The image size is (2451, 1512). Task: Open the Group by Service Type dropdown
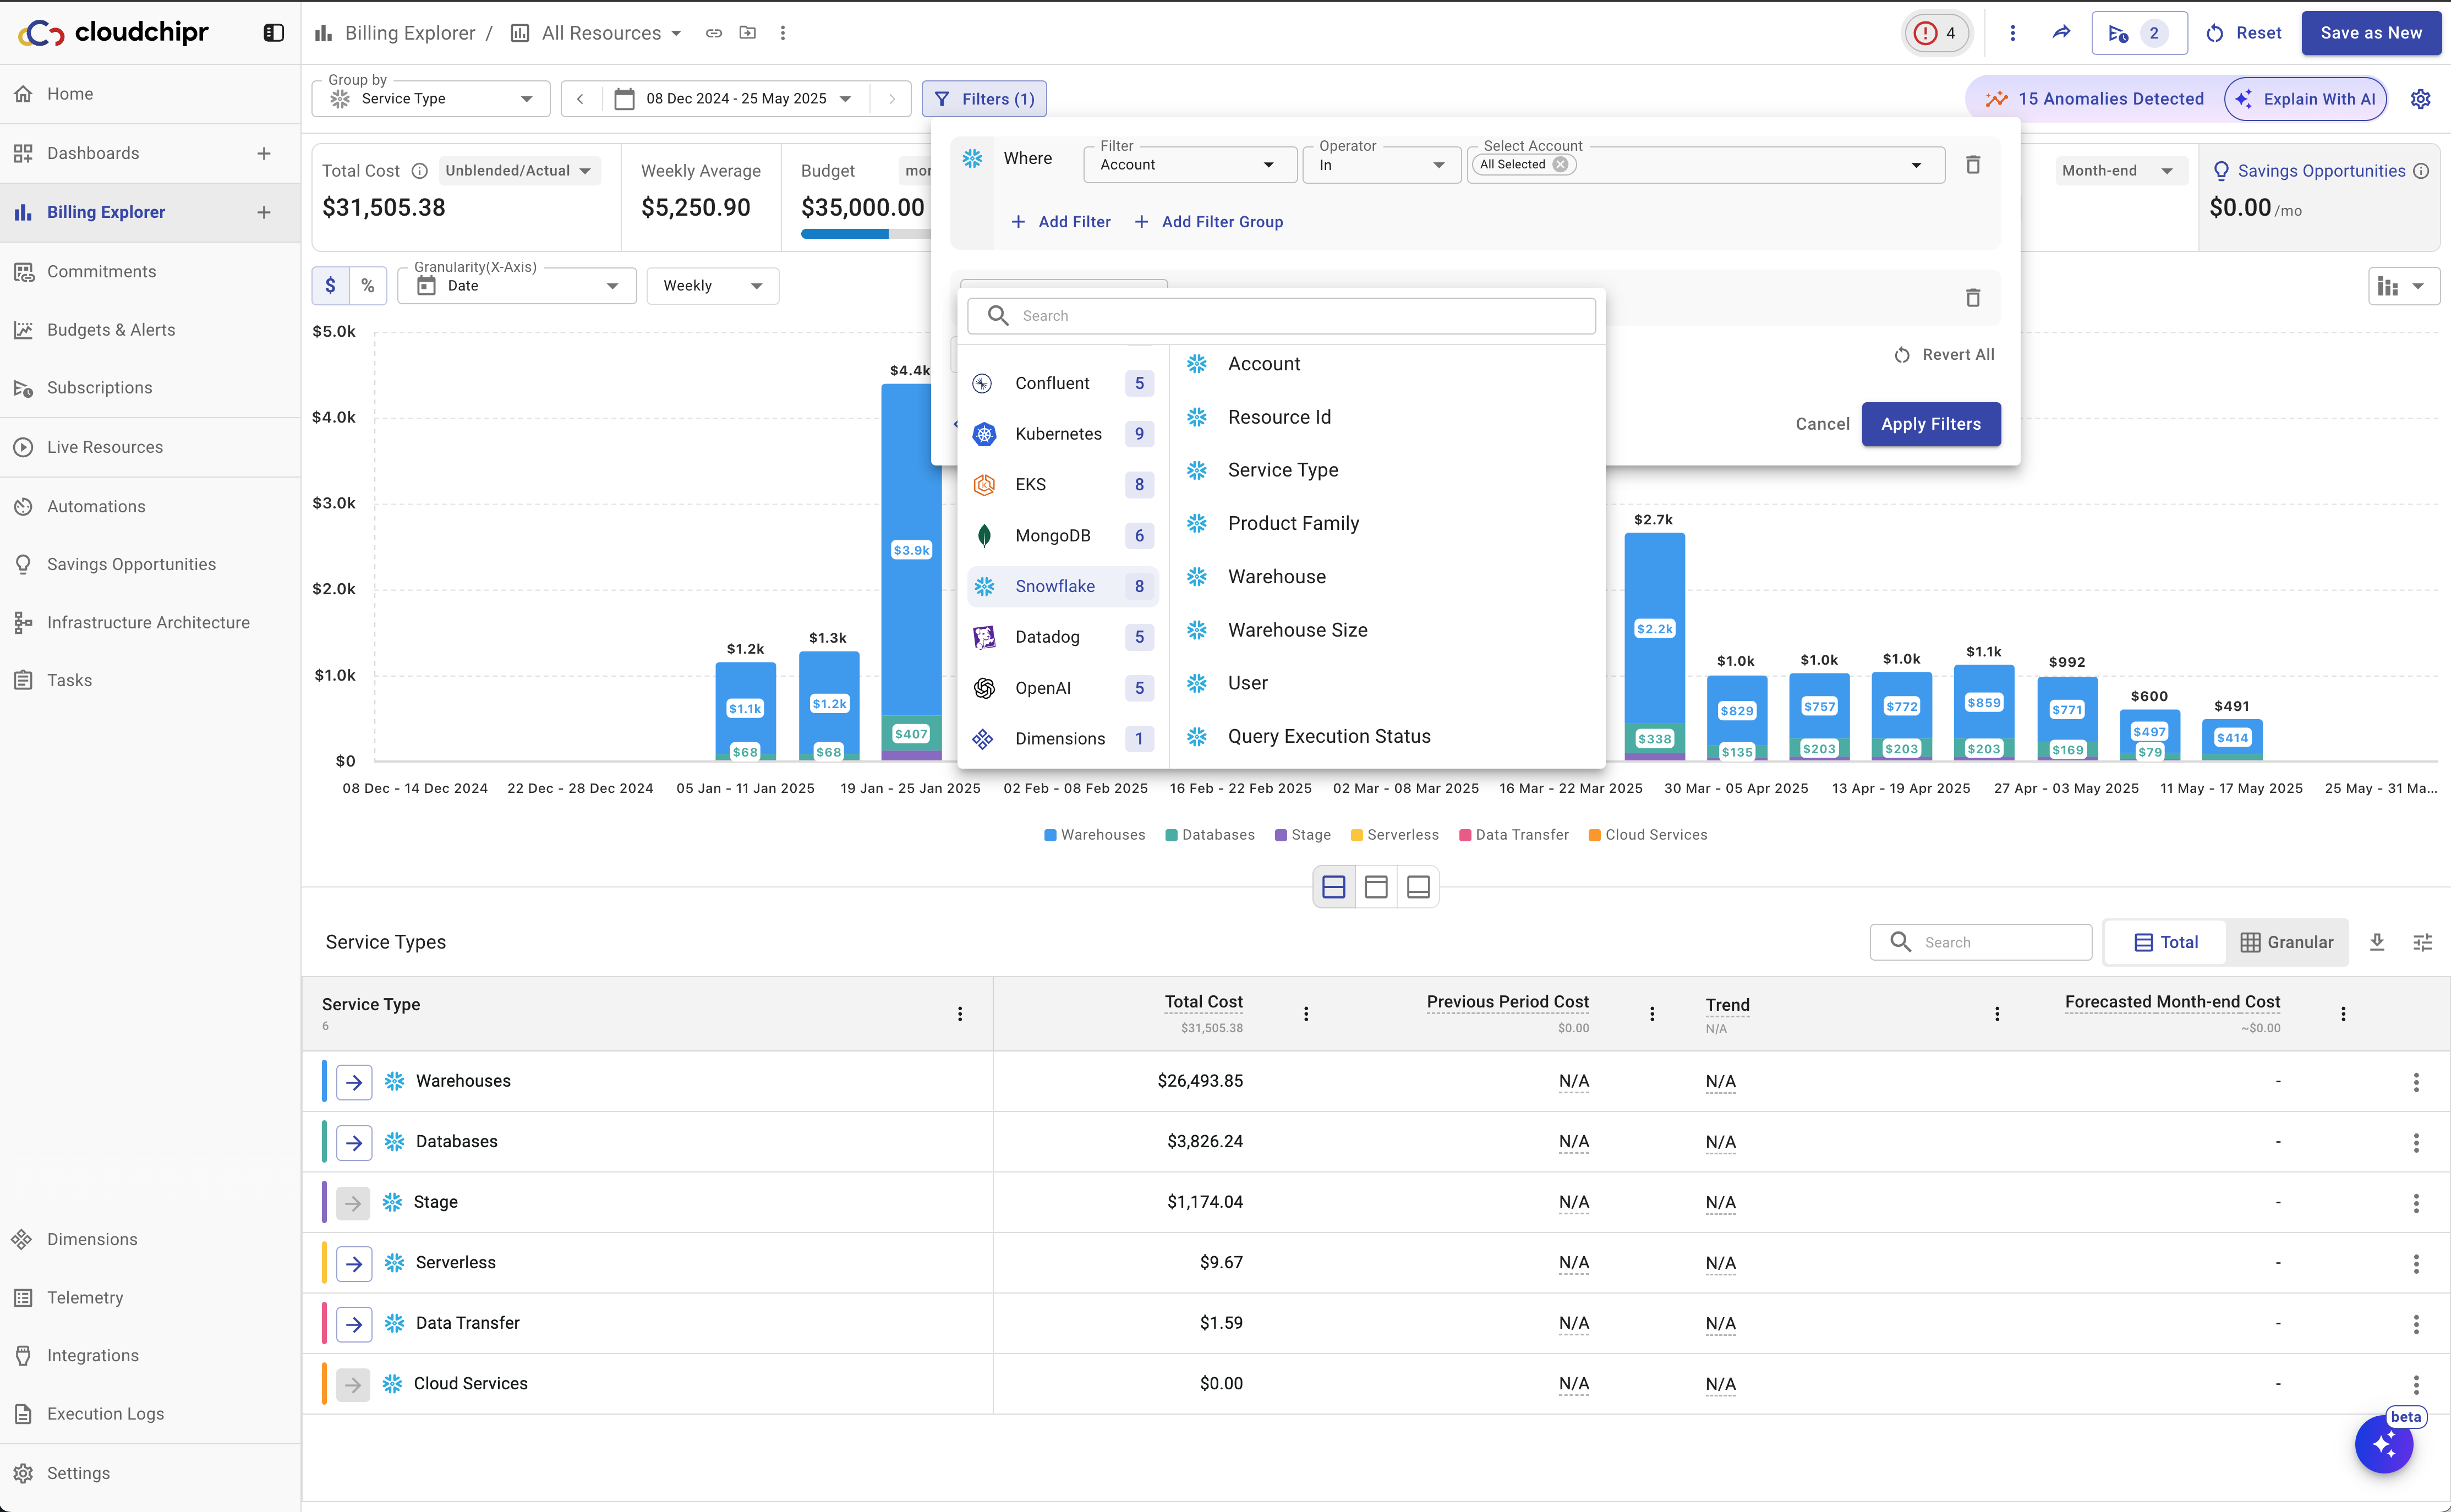(431, 99)
